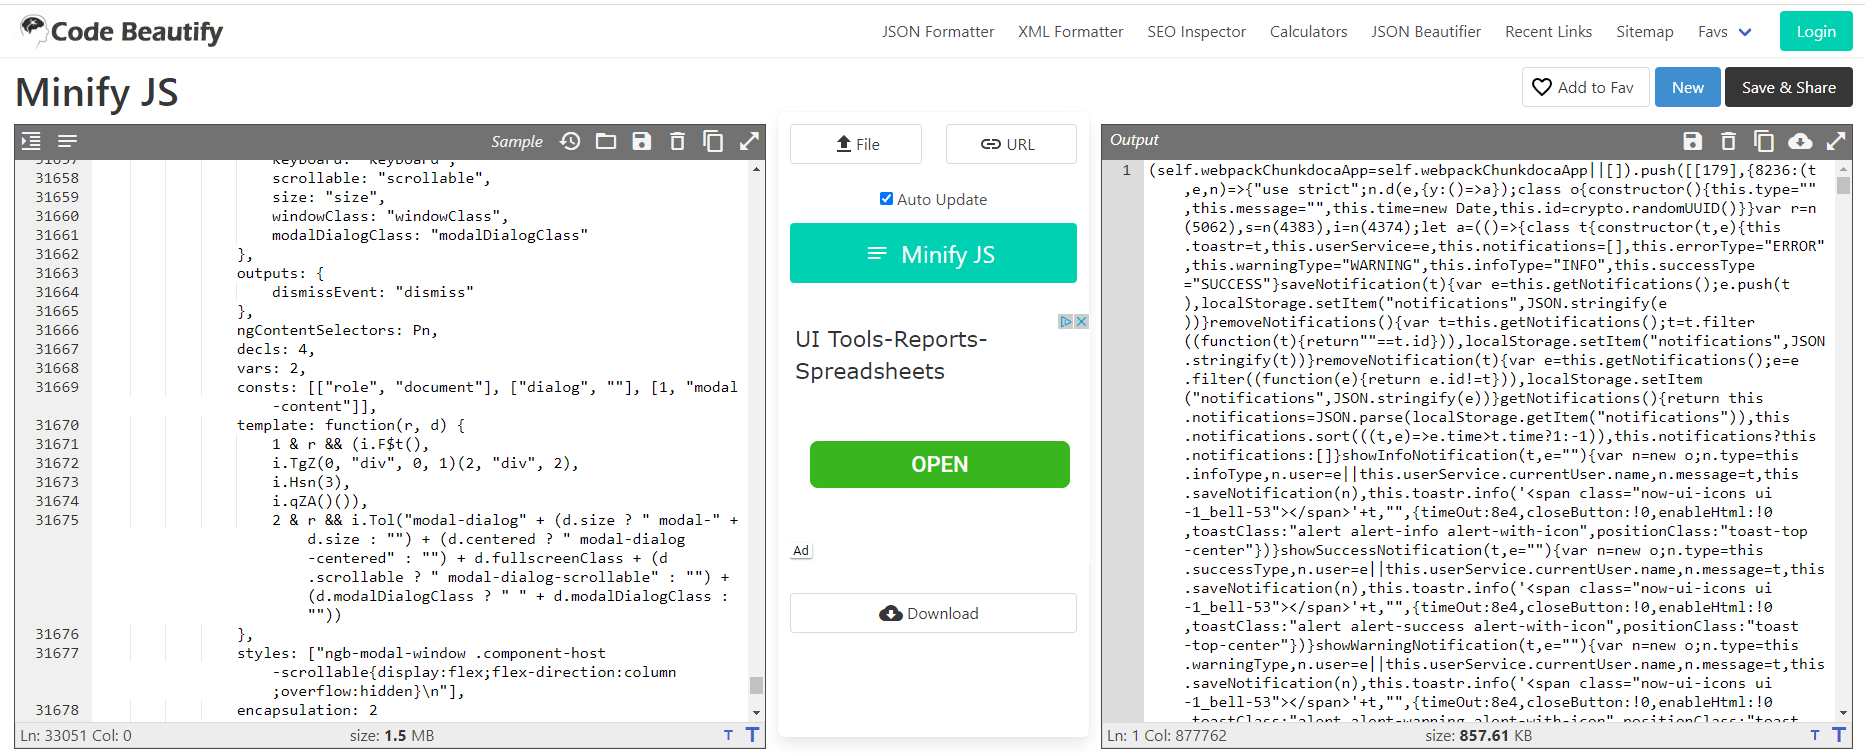The height and width of the screenshot is (754, 1865).
Task: Expand the Favs dropdown
Action: 1725,32
